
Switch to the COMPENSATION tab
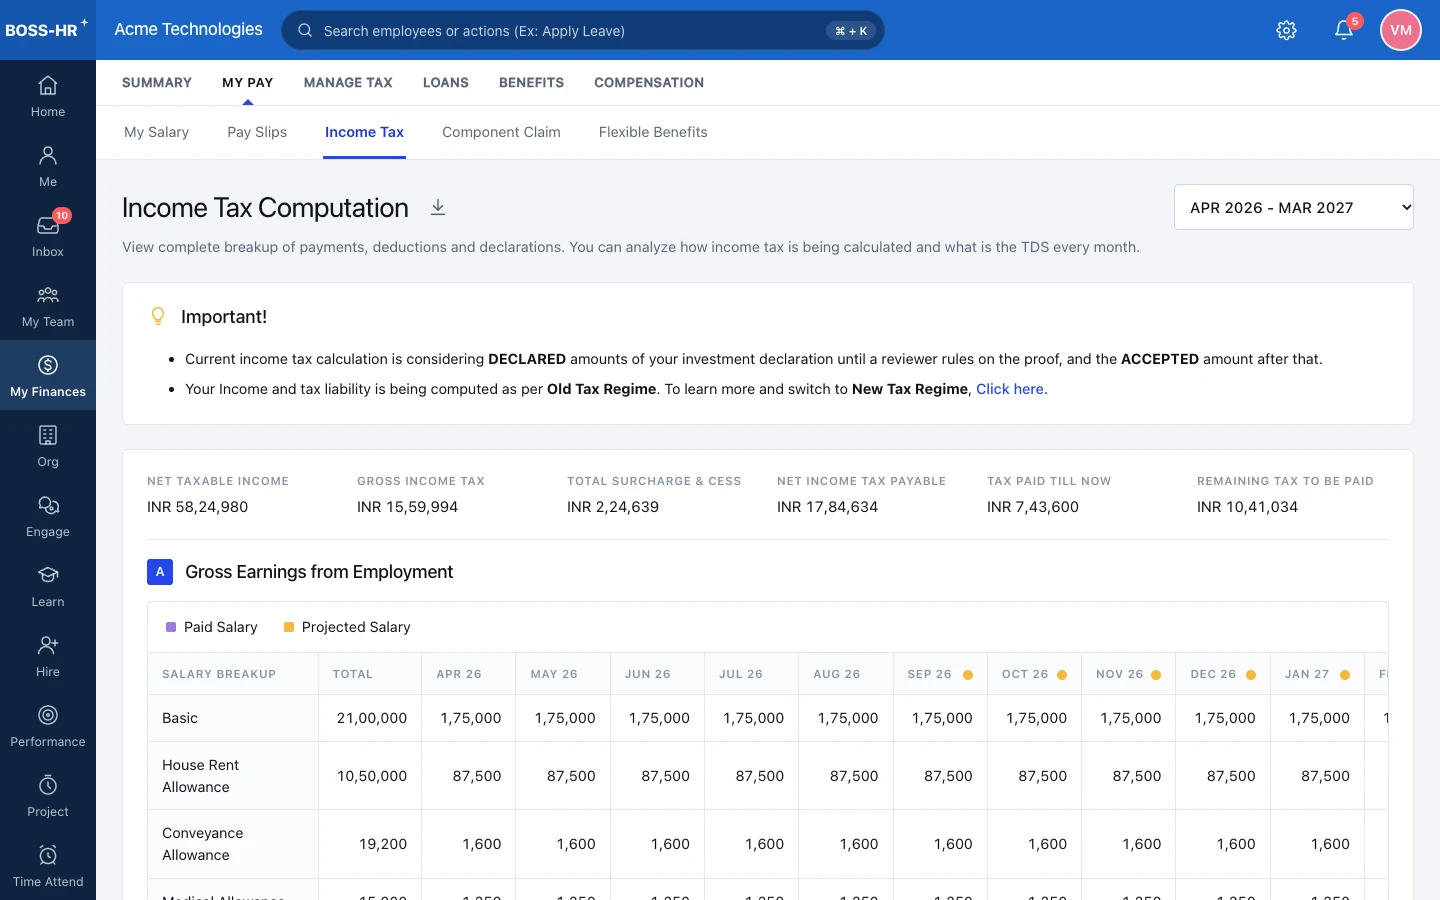(649, 82)
